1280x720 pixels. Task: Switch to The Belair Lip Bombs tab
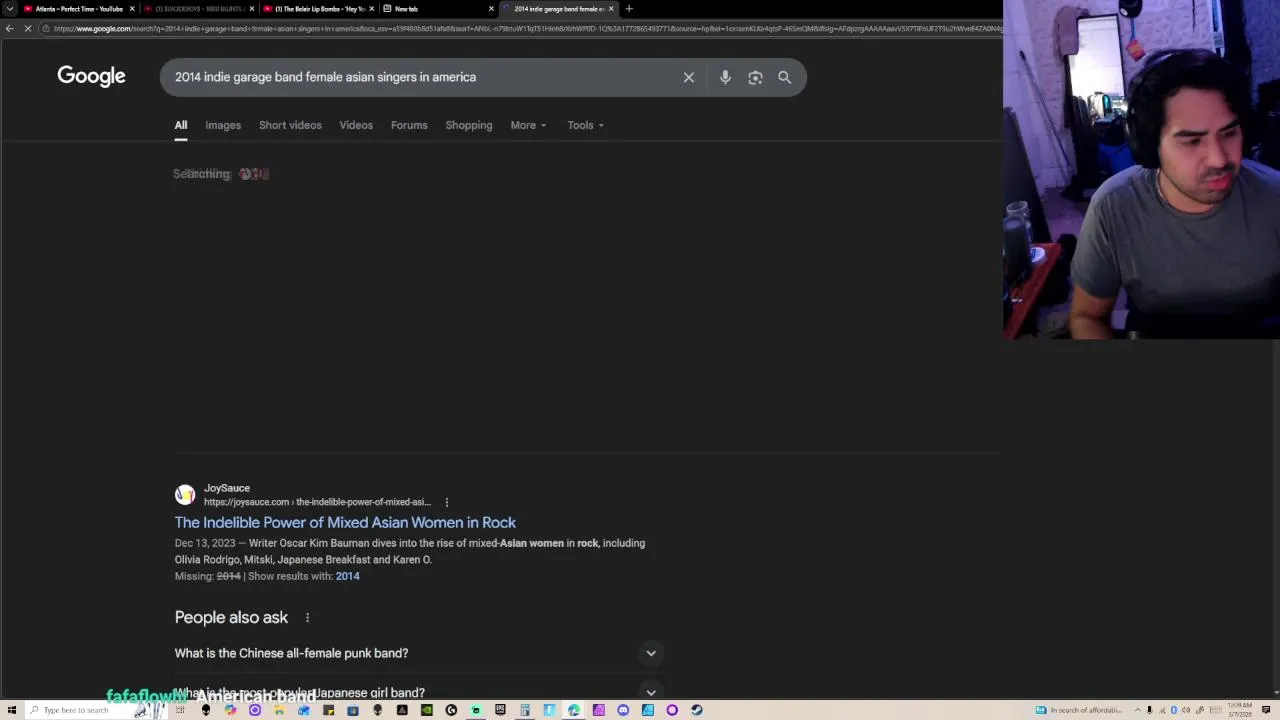[318, 9]
